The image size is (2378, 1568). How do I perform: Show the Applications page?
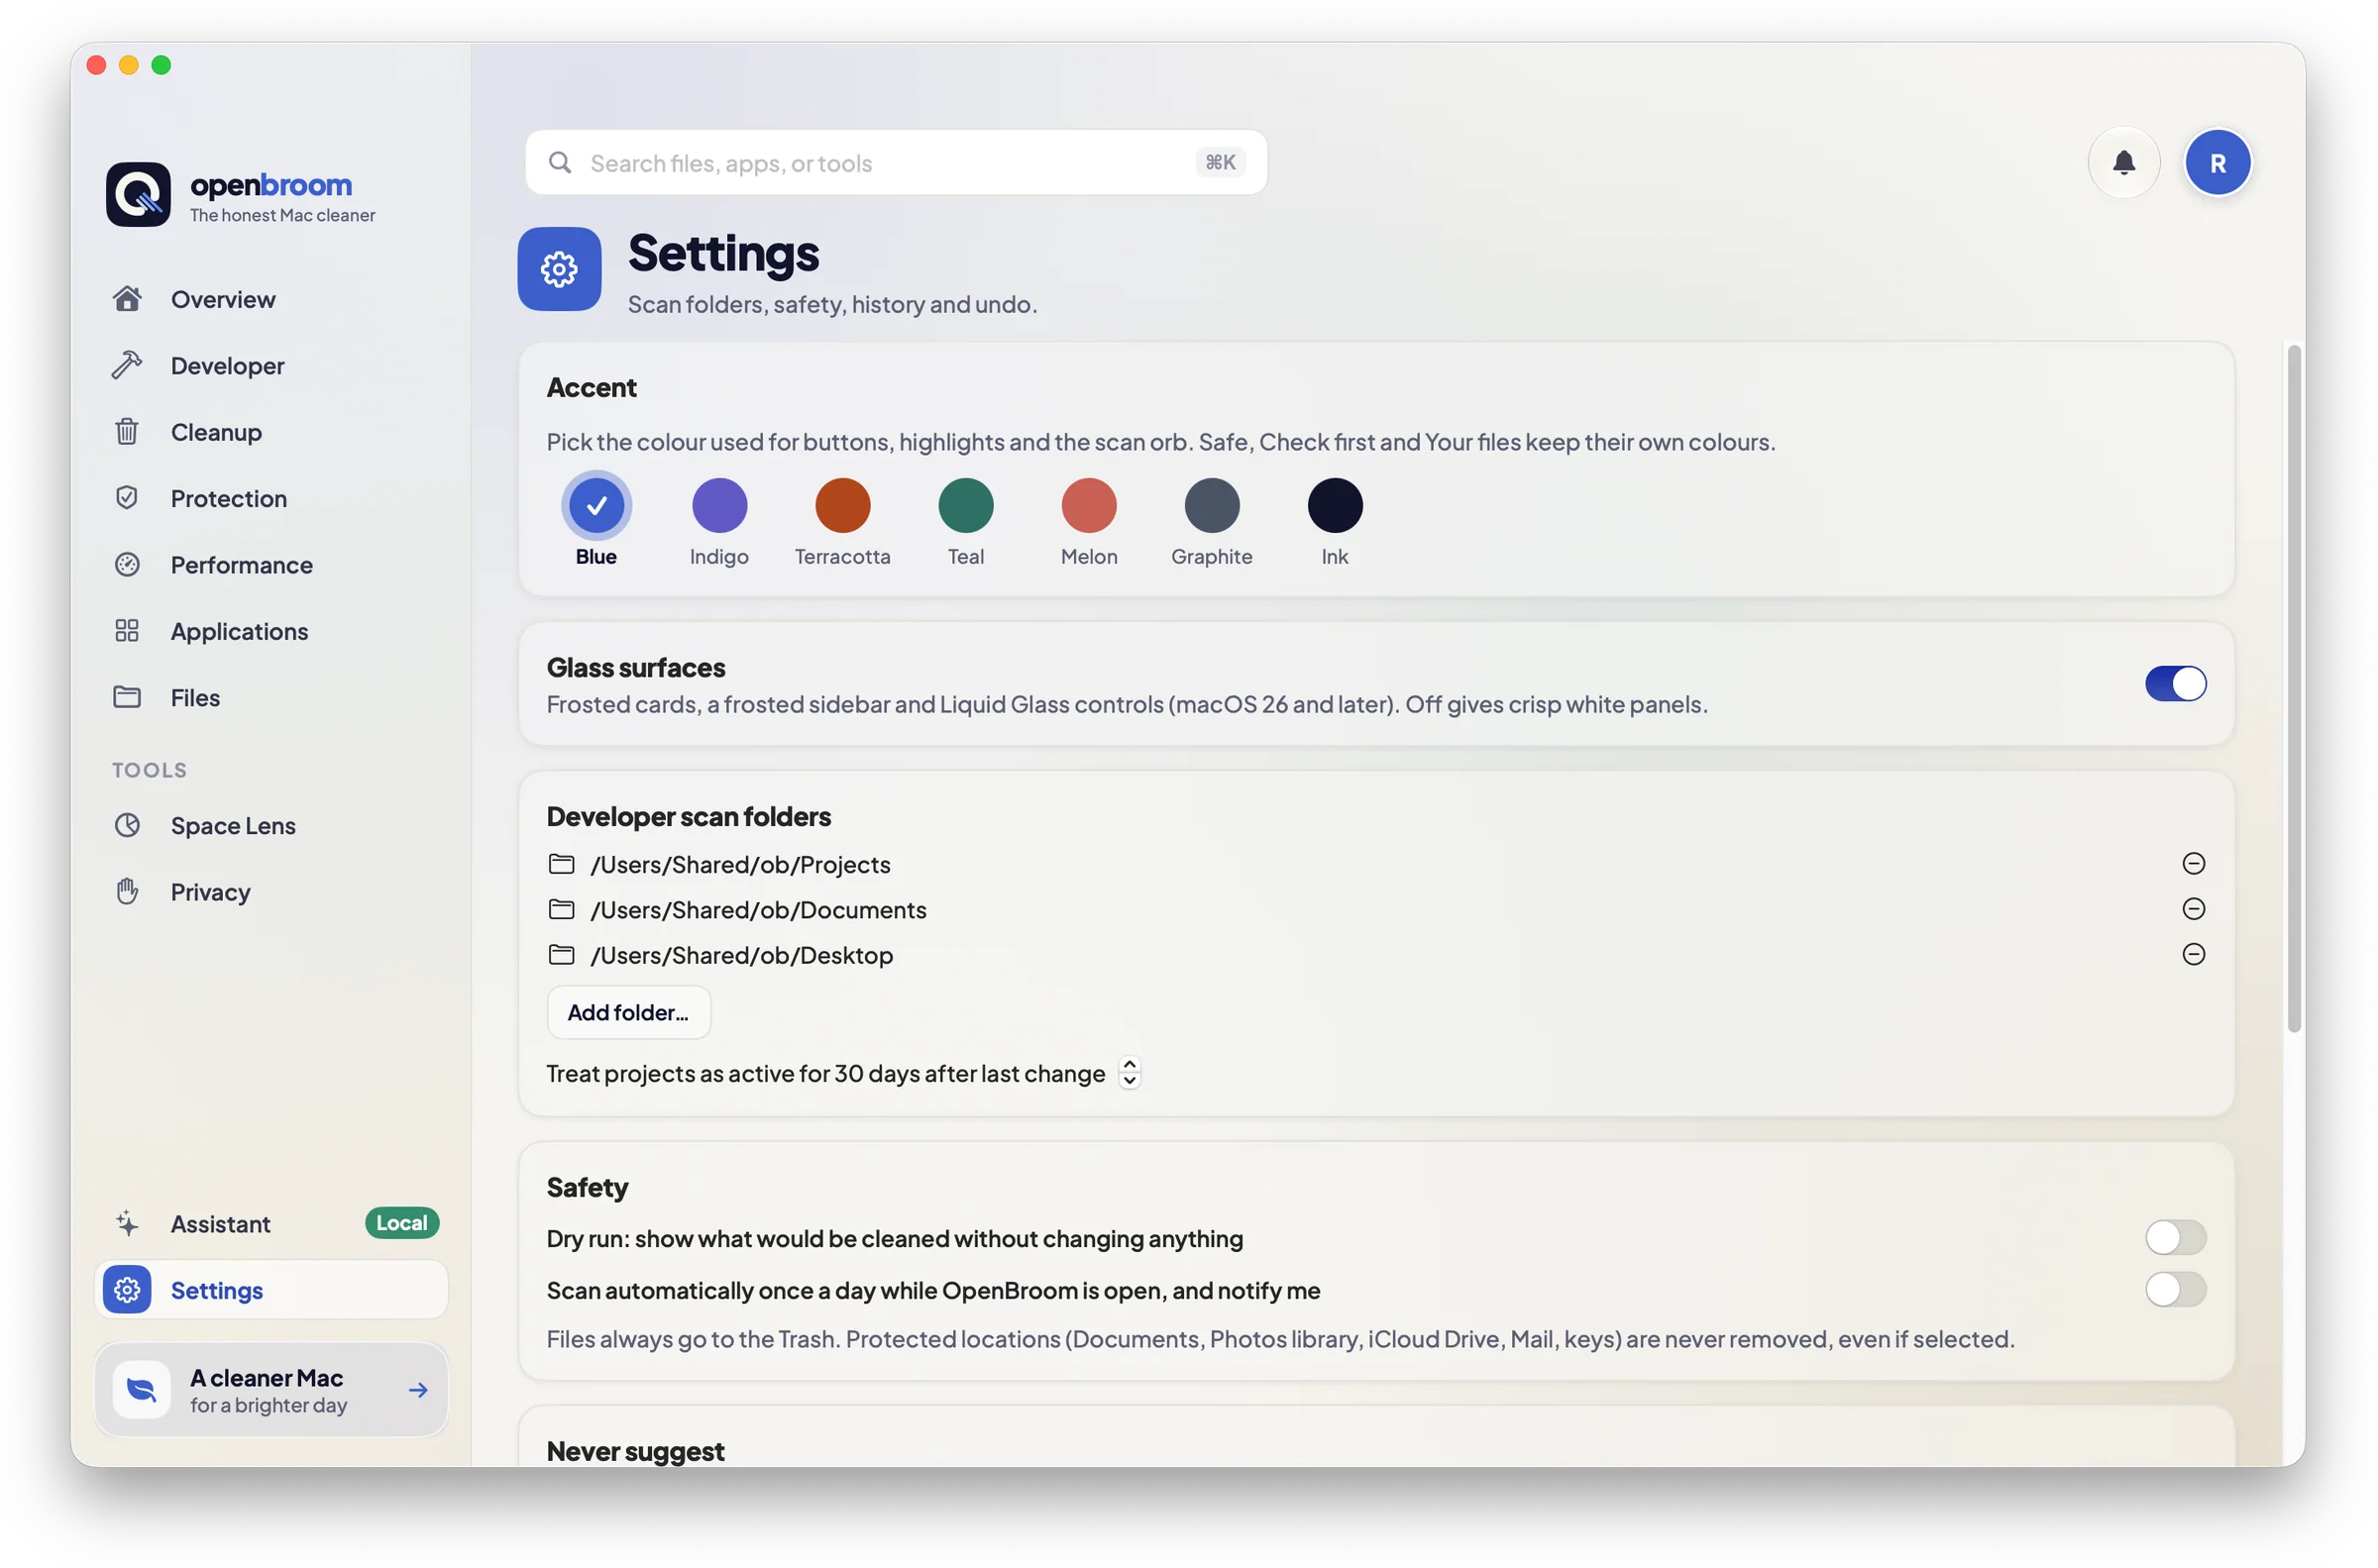click(271, 630)
